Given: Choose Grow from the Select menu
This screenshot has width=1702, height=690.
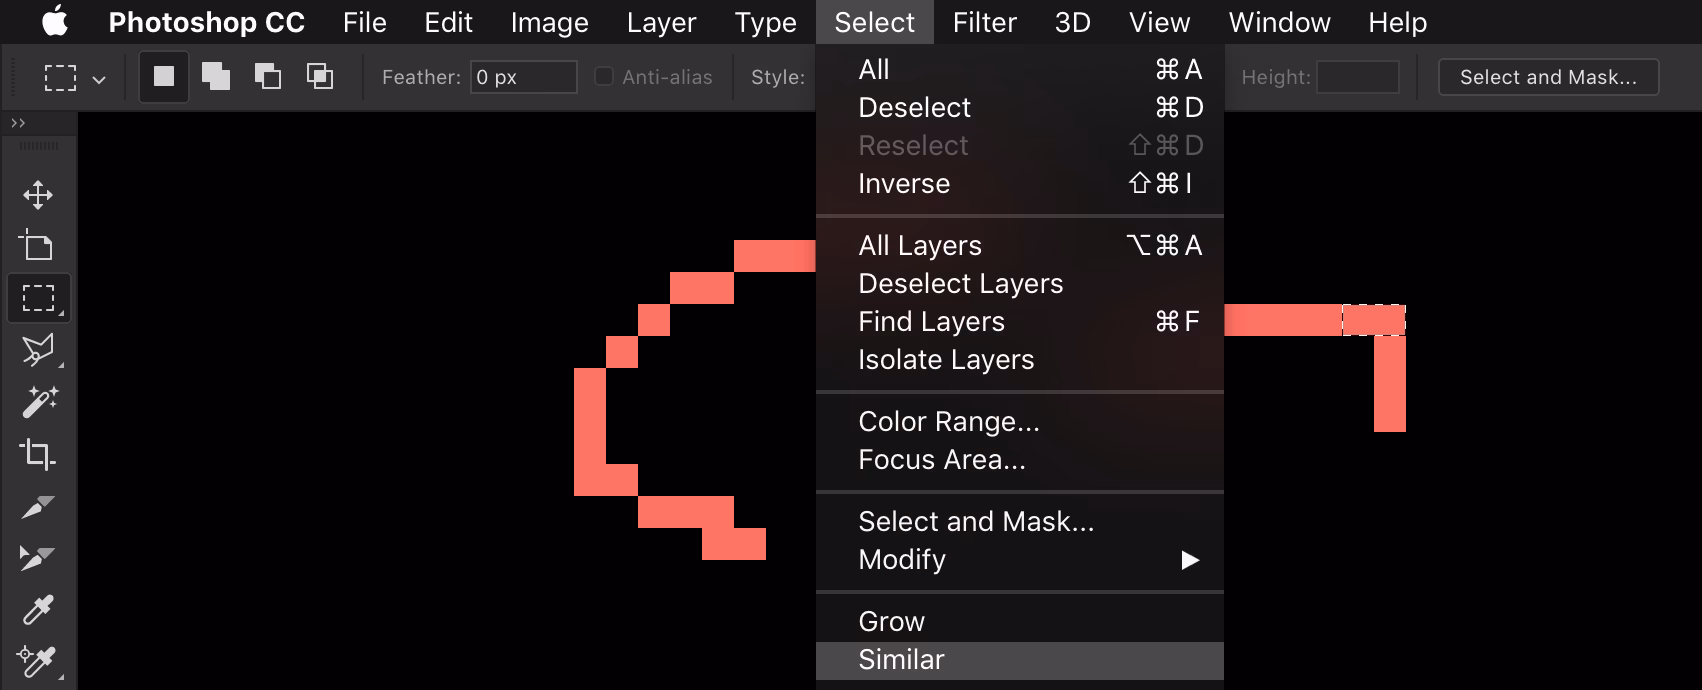Looking at the screenshot, I should tap(1020, 621).
